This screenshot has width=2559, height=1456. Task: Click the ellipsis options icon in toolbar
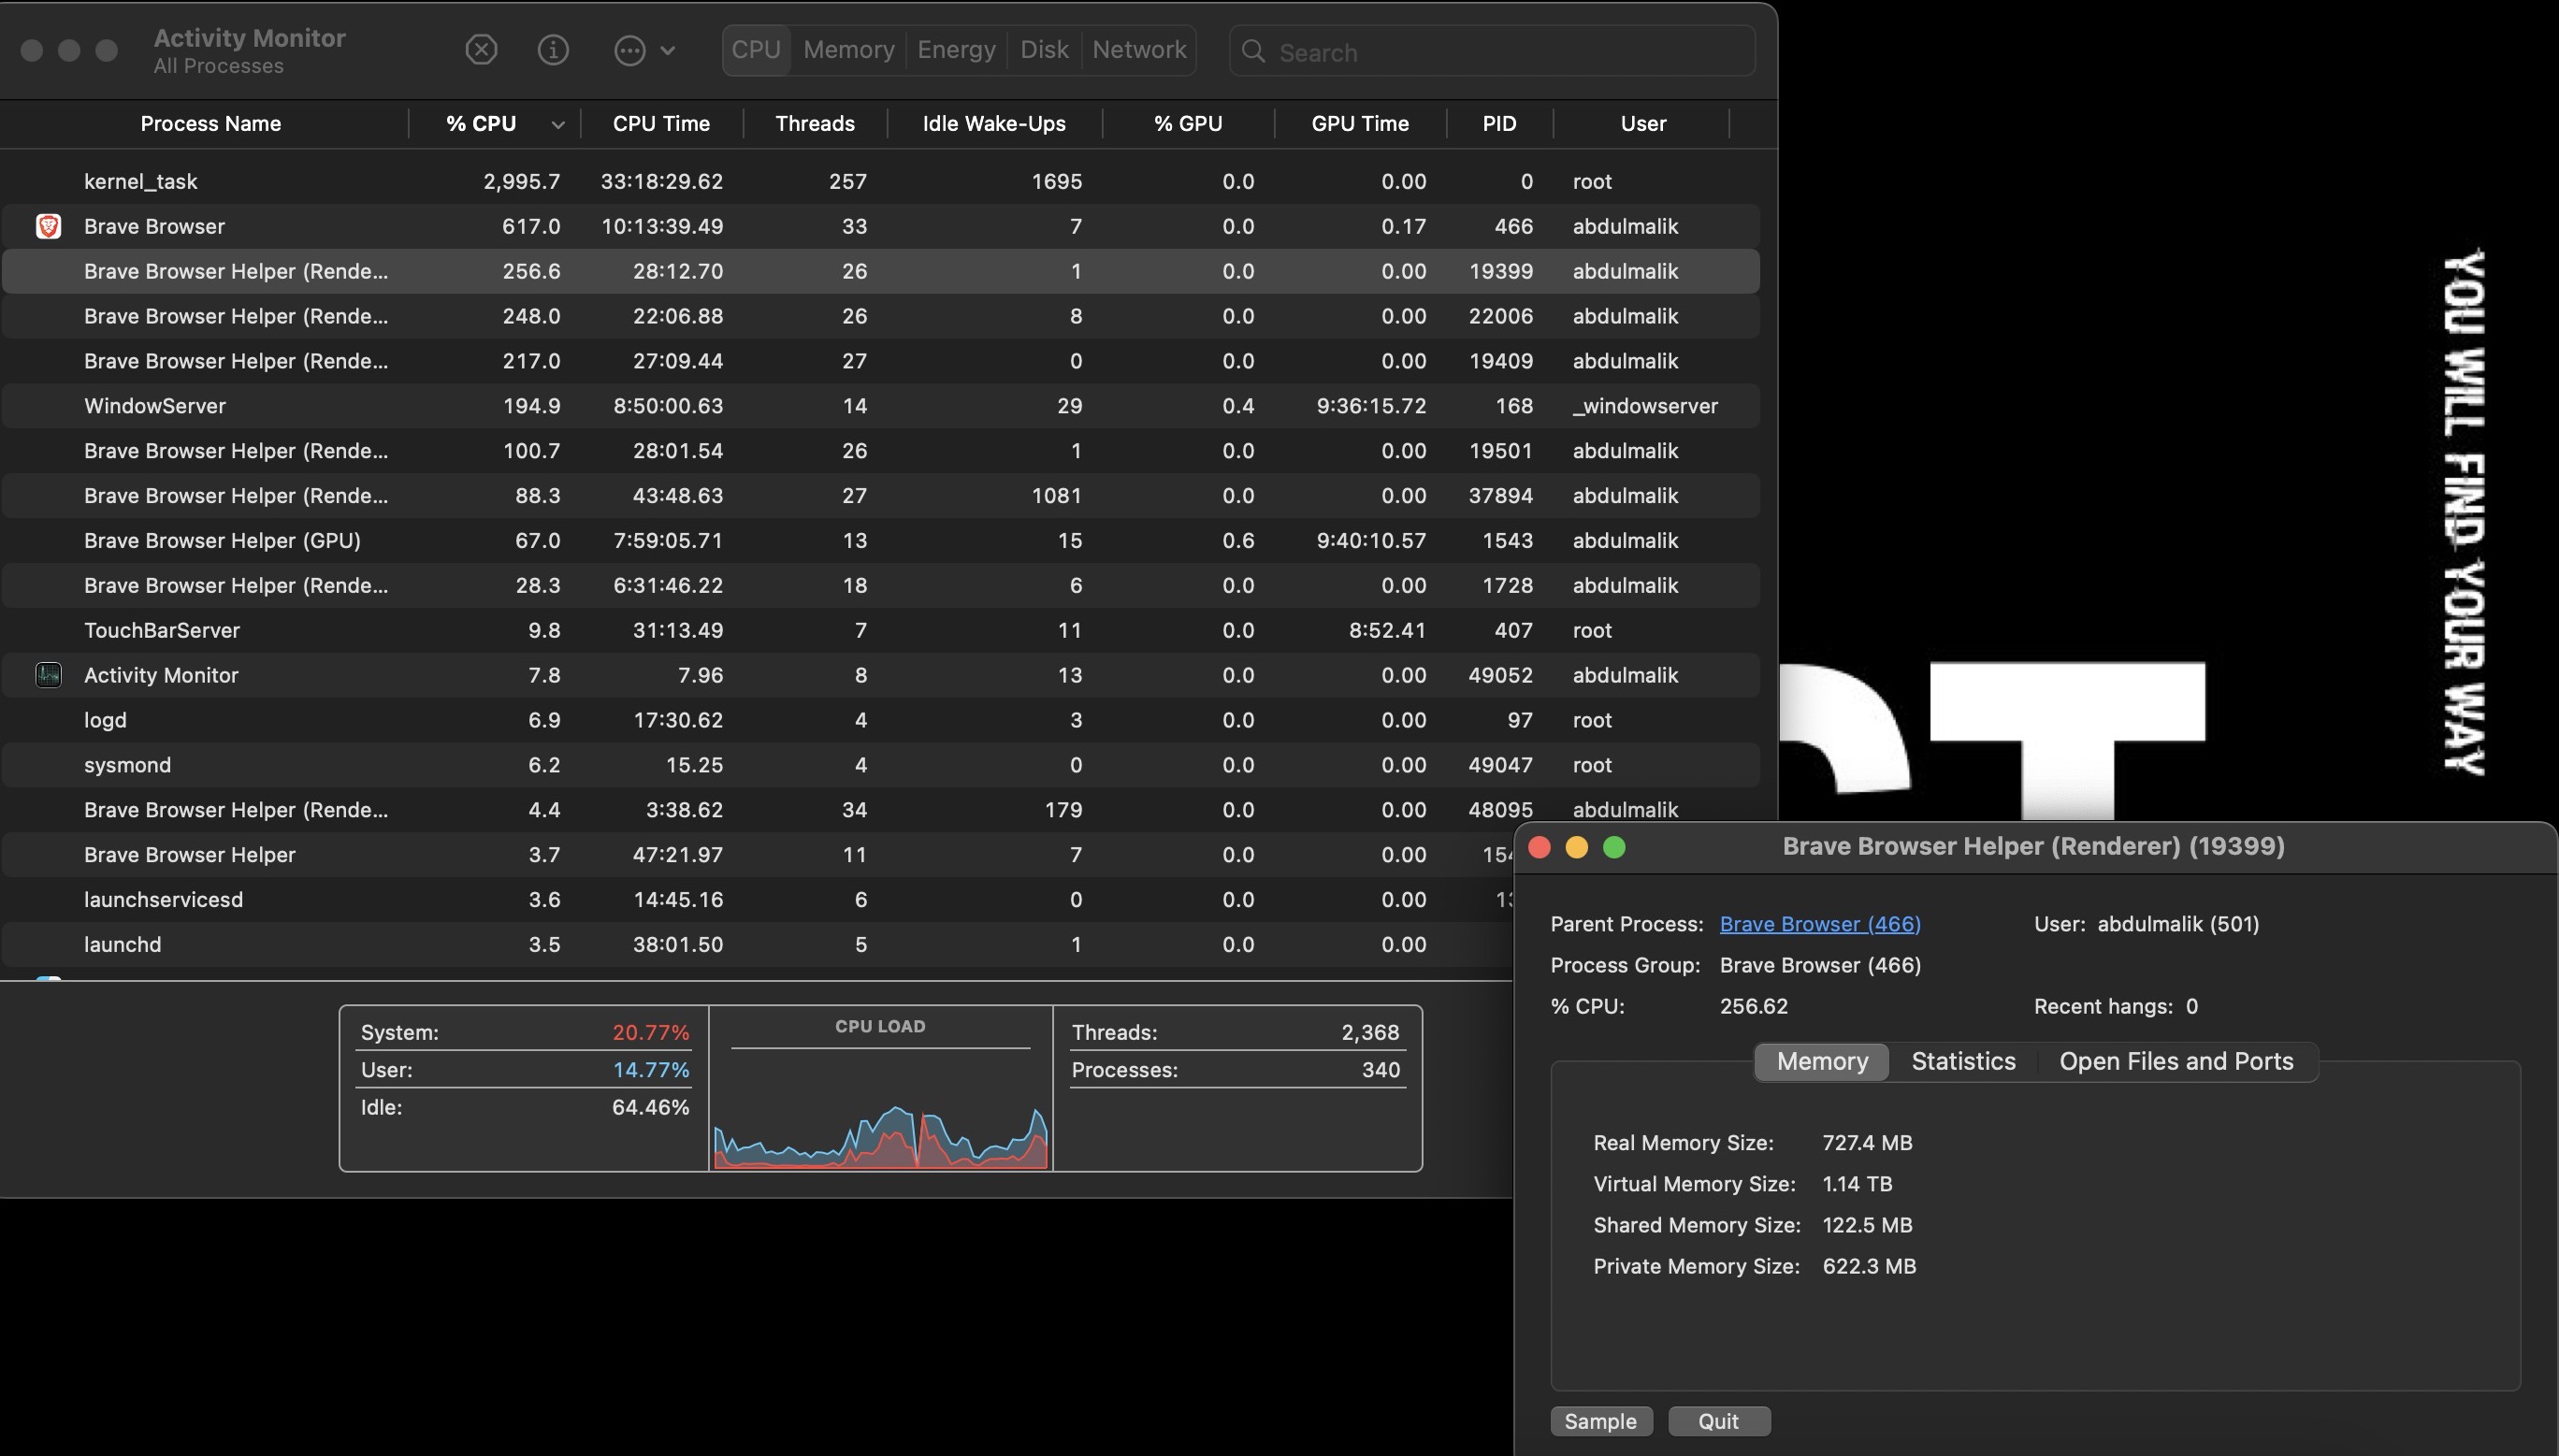[630, 49]
